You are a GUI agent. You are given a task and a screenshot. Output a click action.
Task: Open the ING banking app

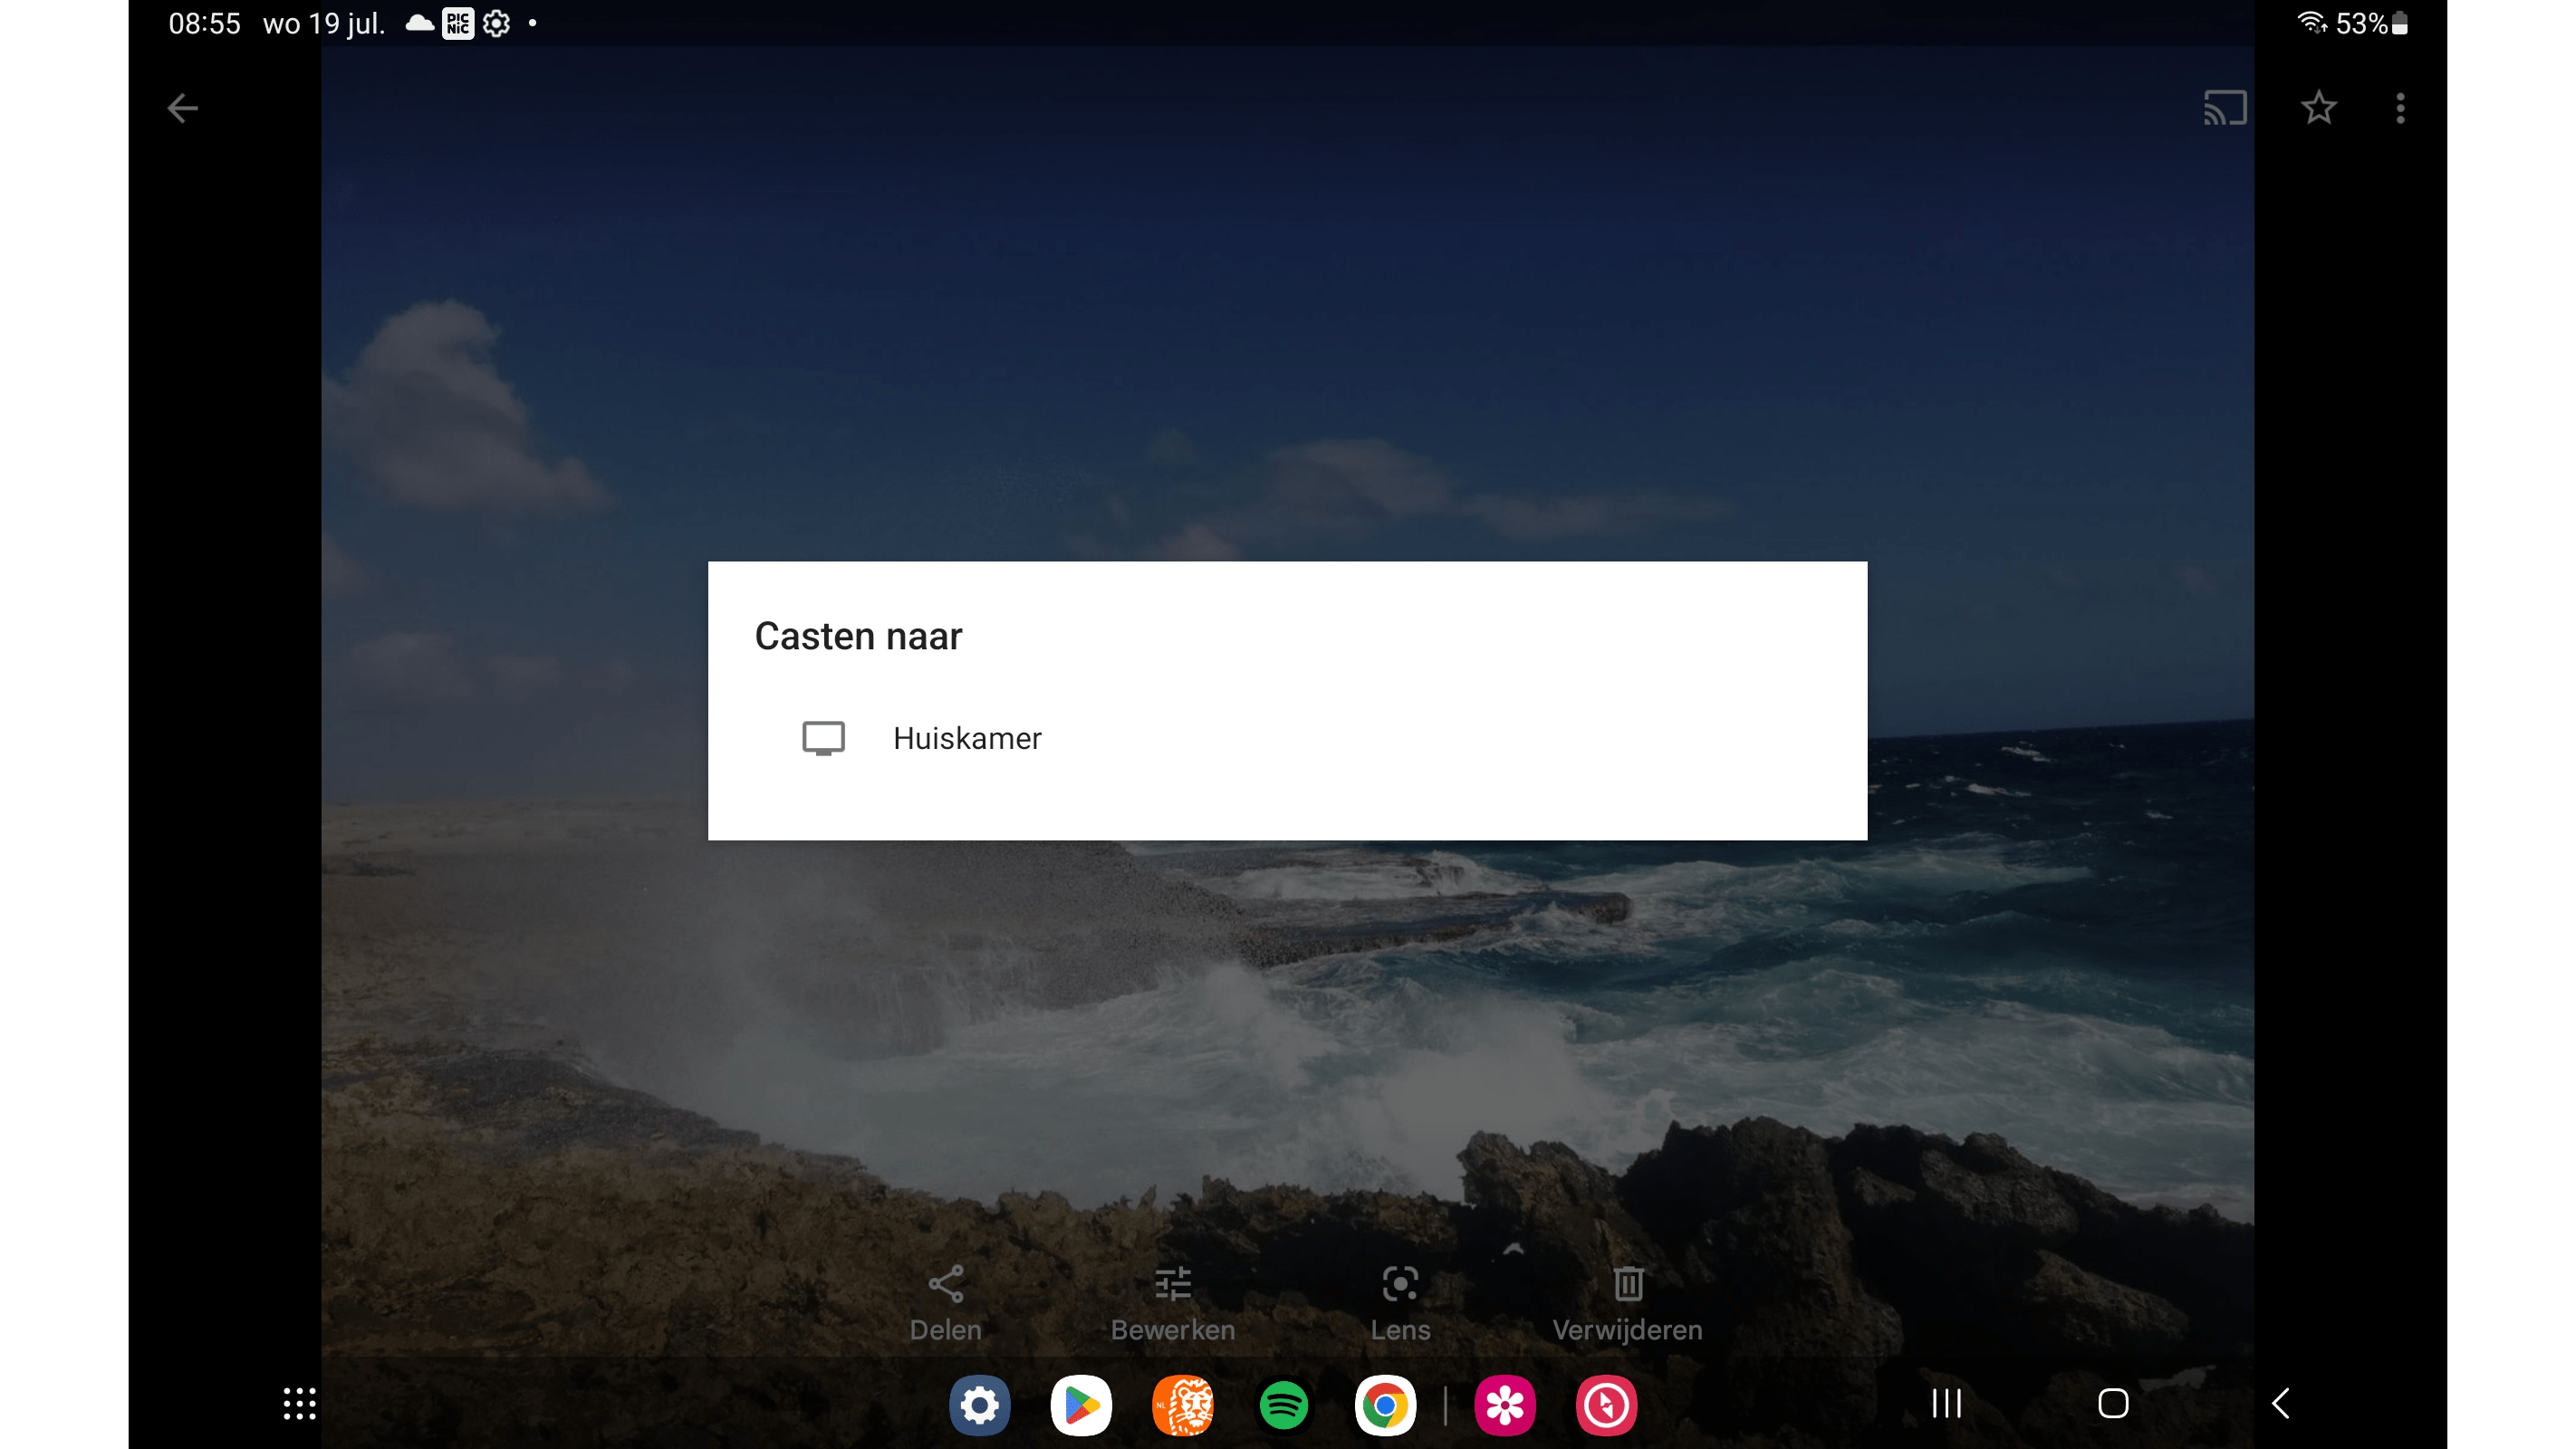point(1182,1405)
